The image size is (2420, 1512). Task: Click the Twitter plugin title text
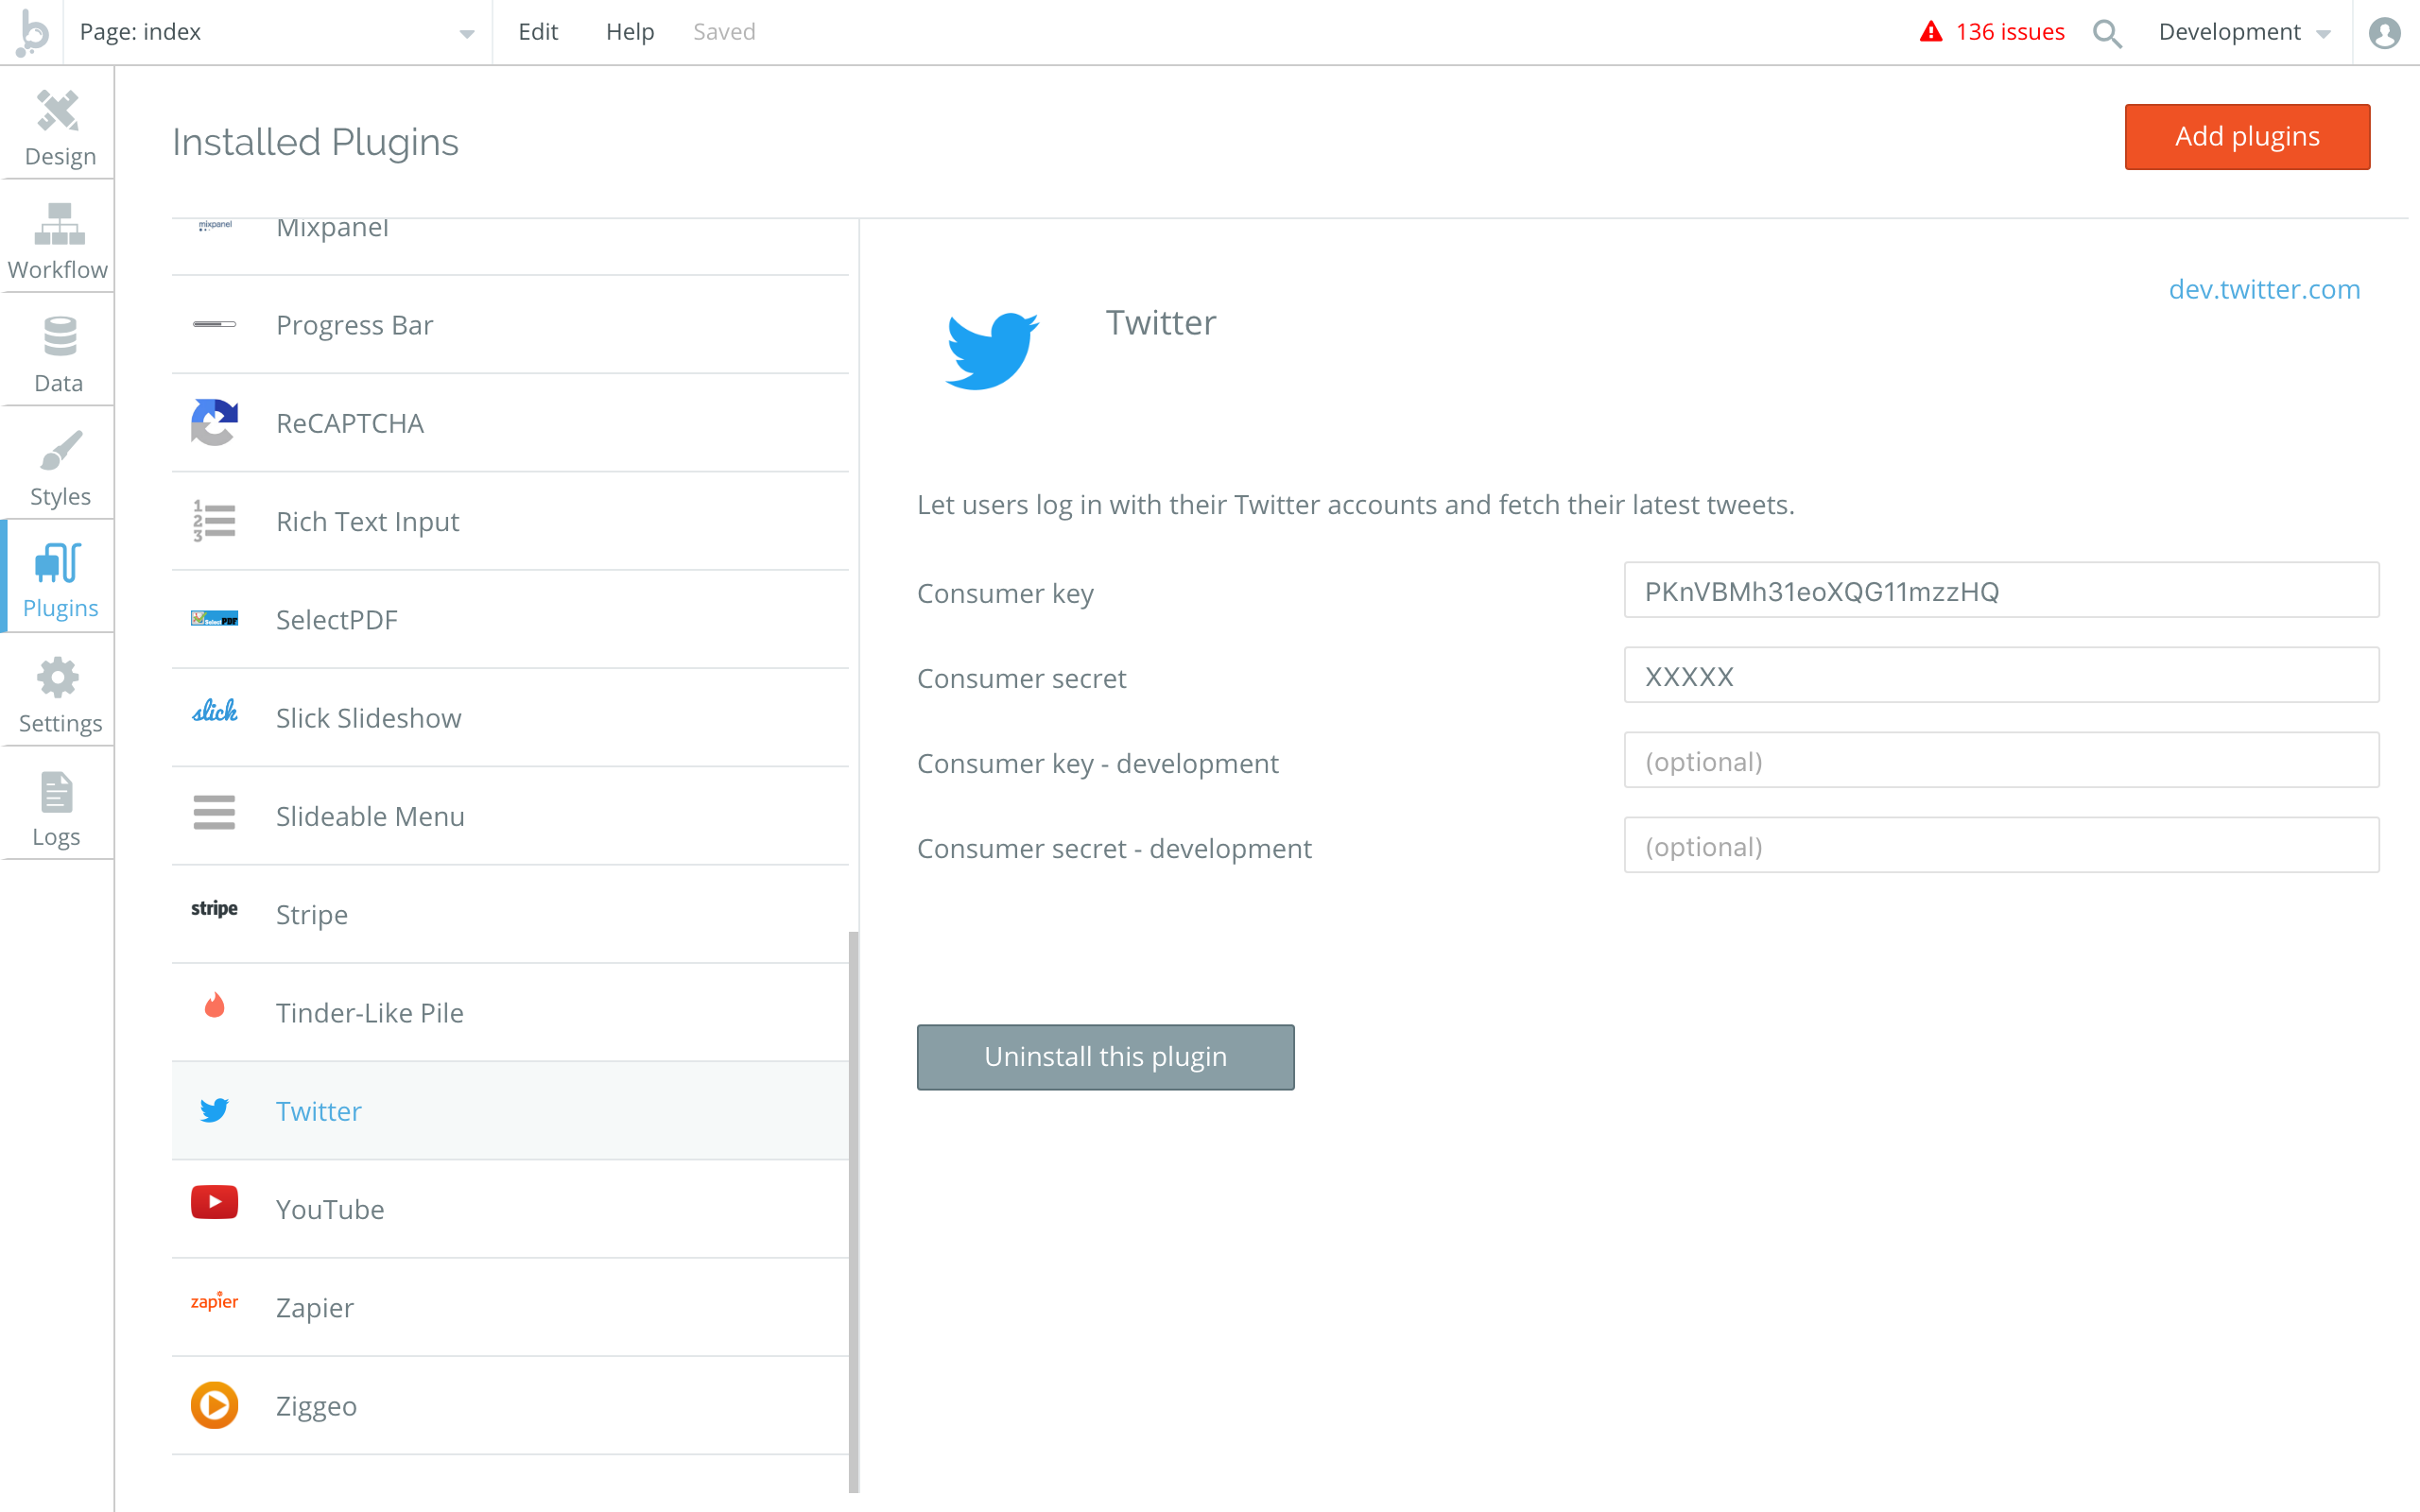click(1161, 322)
